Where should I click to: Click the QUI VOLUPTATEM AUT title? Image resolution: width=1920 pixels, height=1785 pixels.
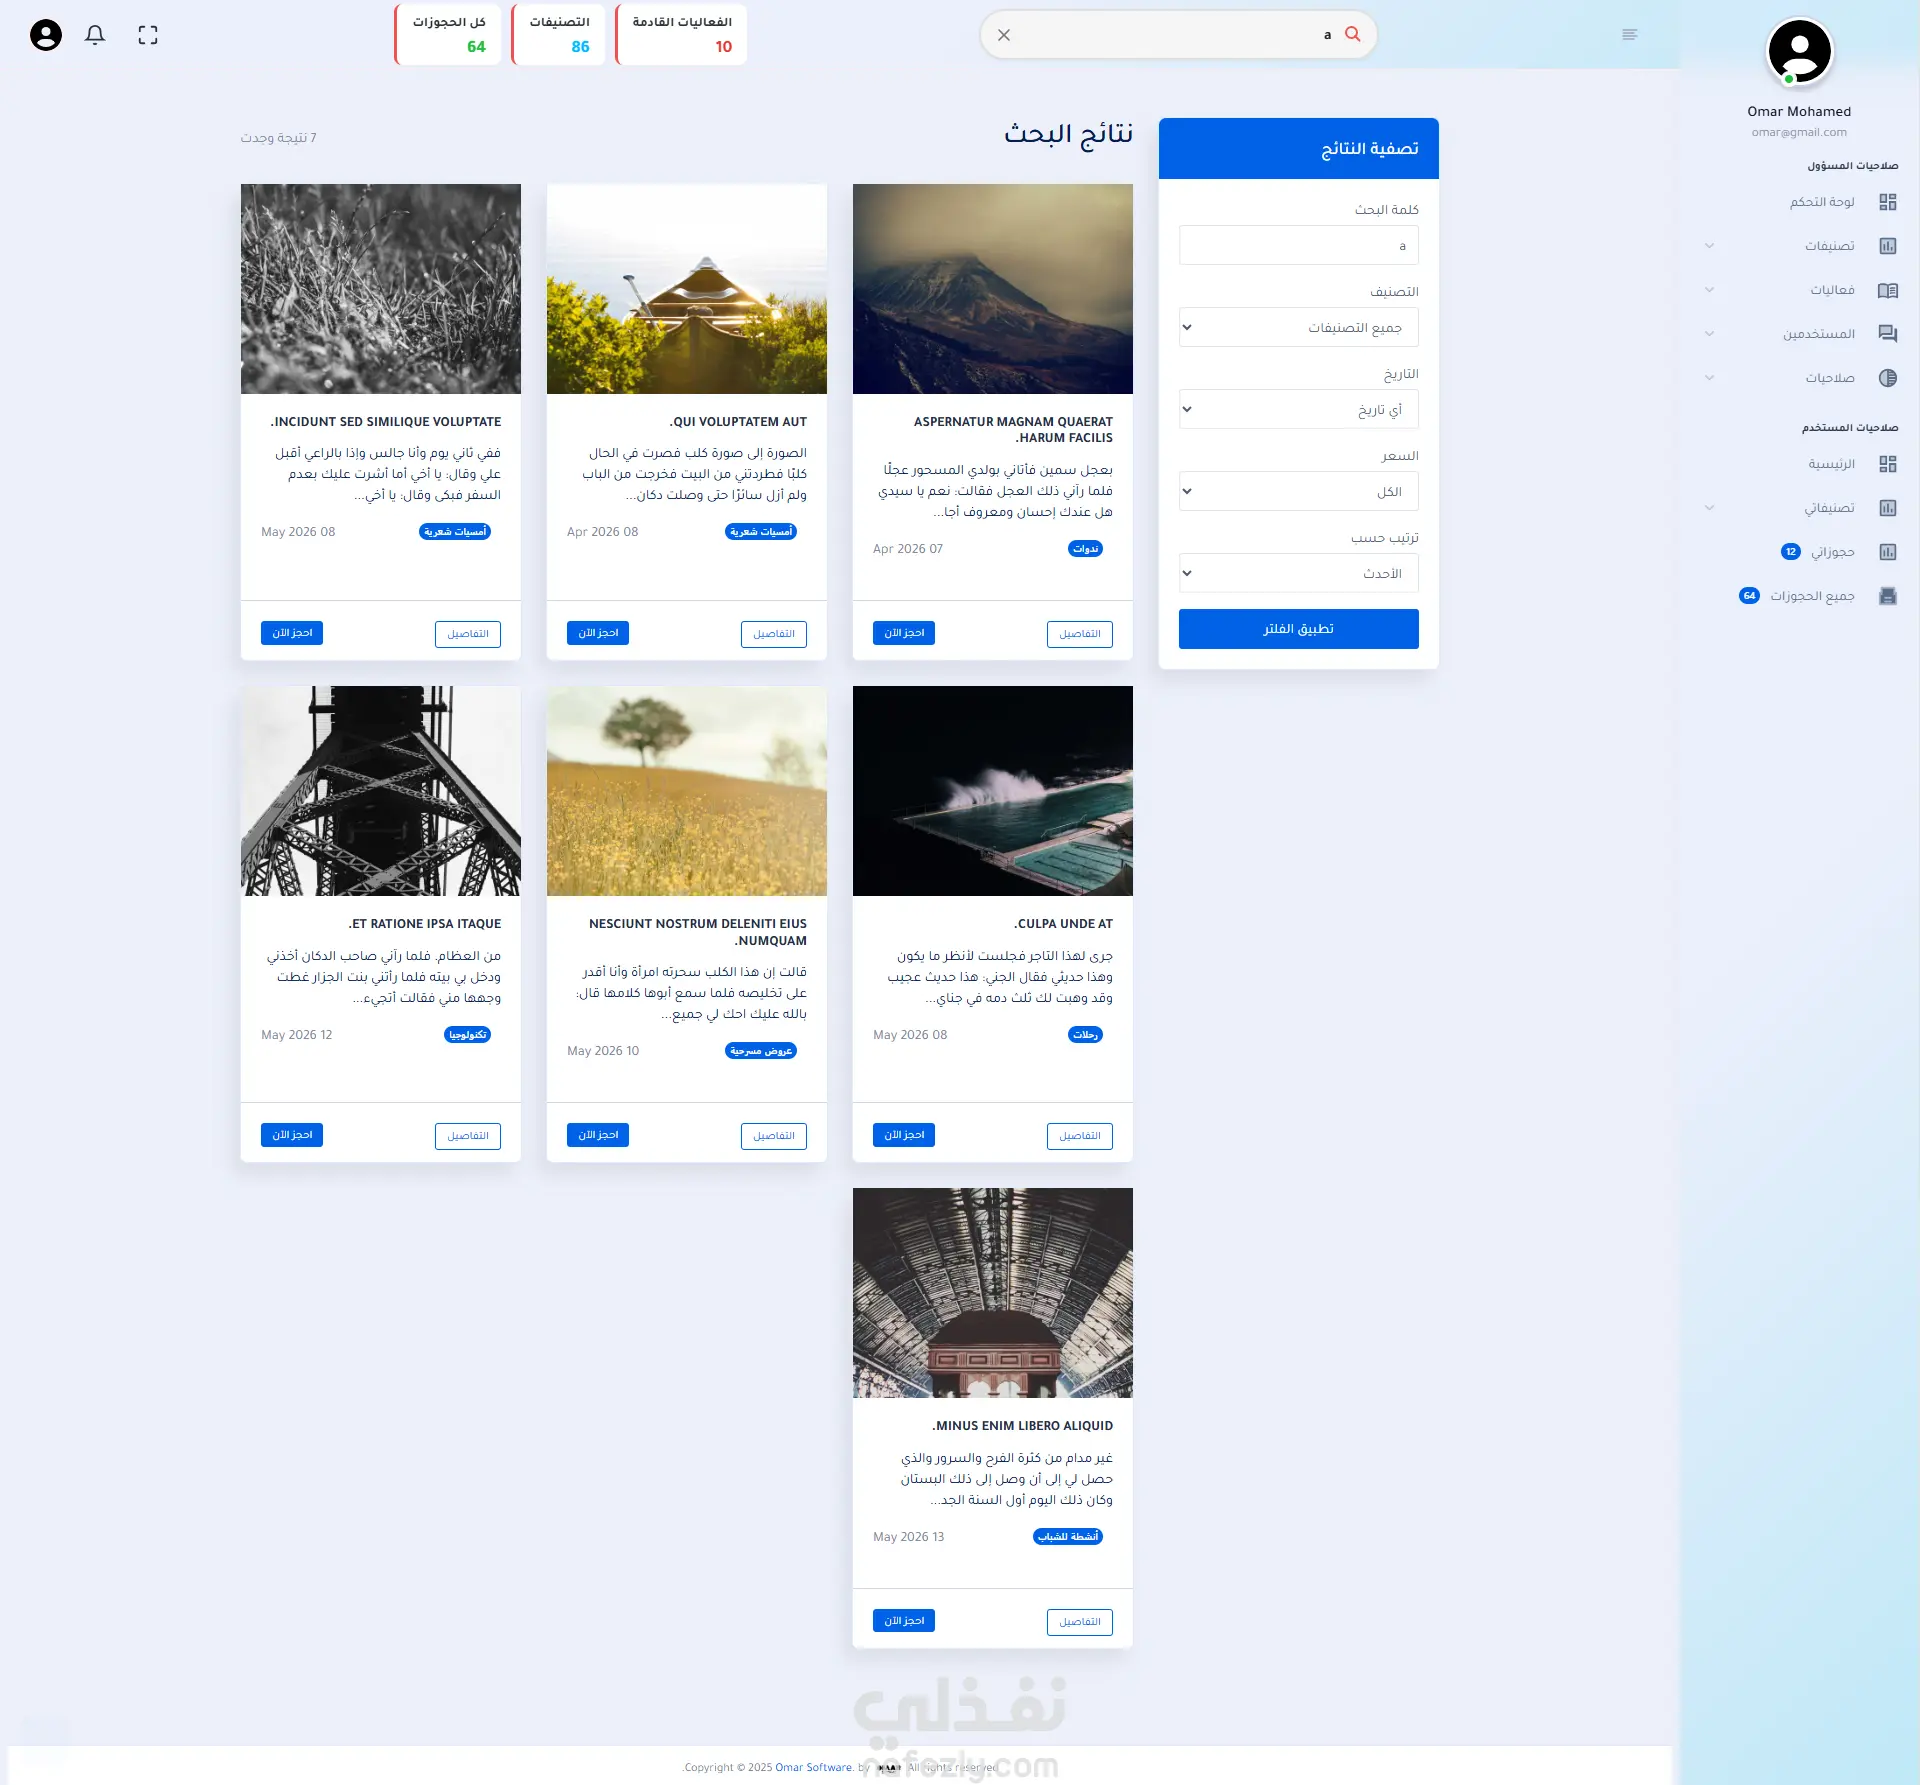pos(738,422)
